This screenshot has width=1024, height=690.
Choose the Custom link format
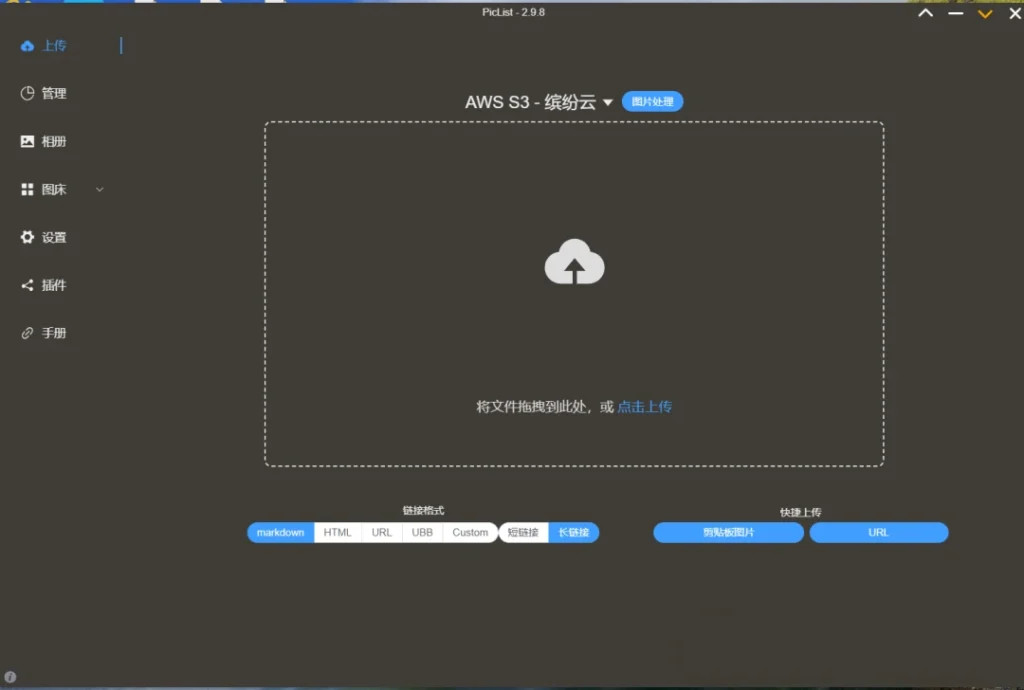(470, 533)
